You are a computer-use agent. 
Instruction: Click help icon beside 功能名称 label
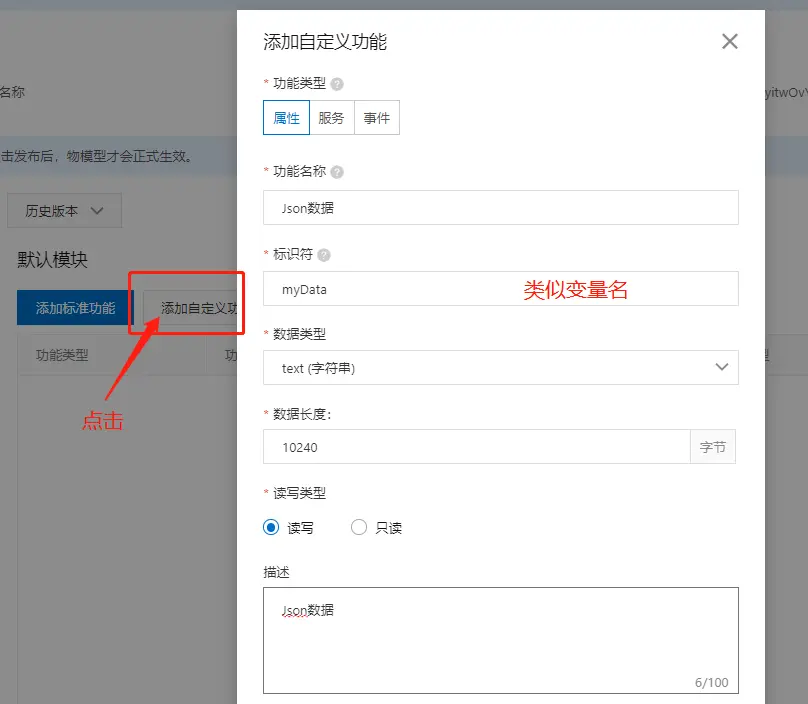[x=337, y=172]
